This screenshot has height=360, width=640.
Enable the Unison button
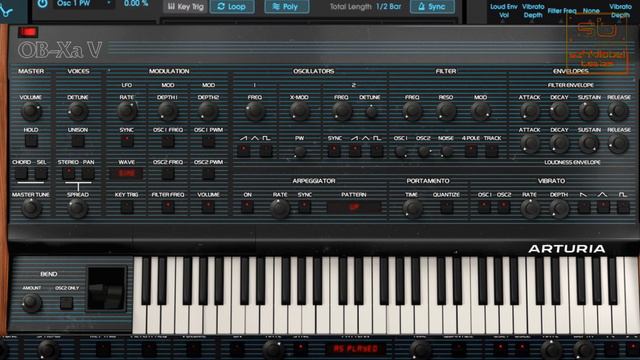(x=78, y=141)
